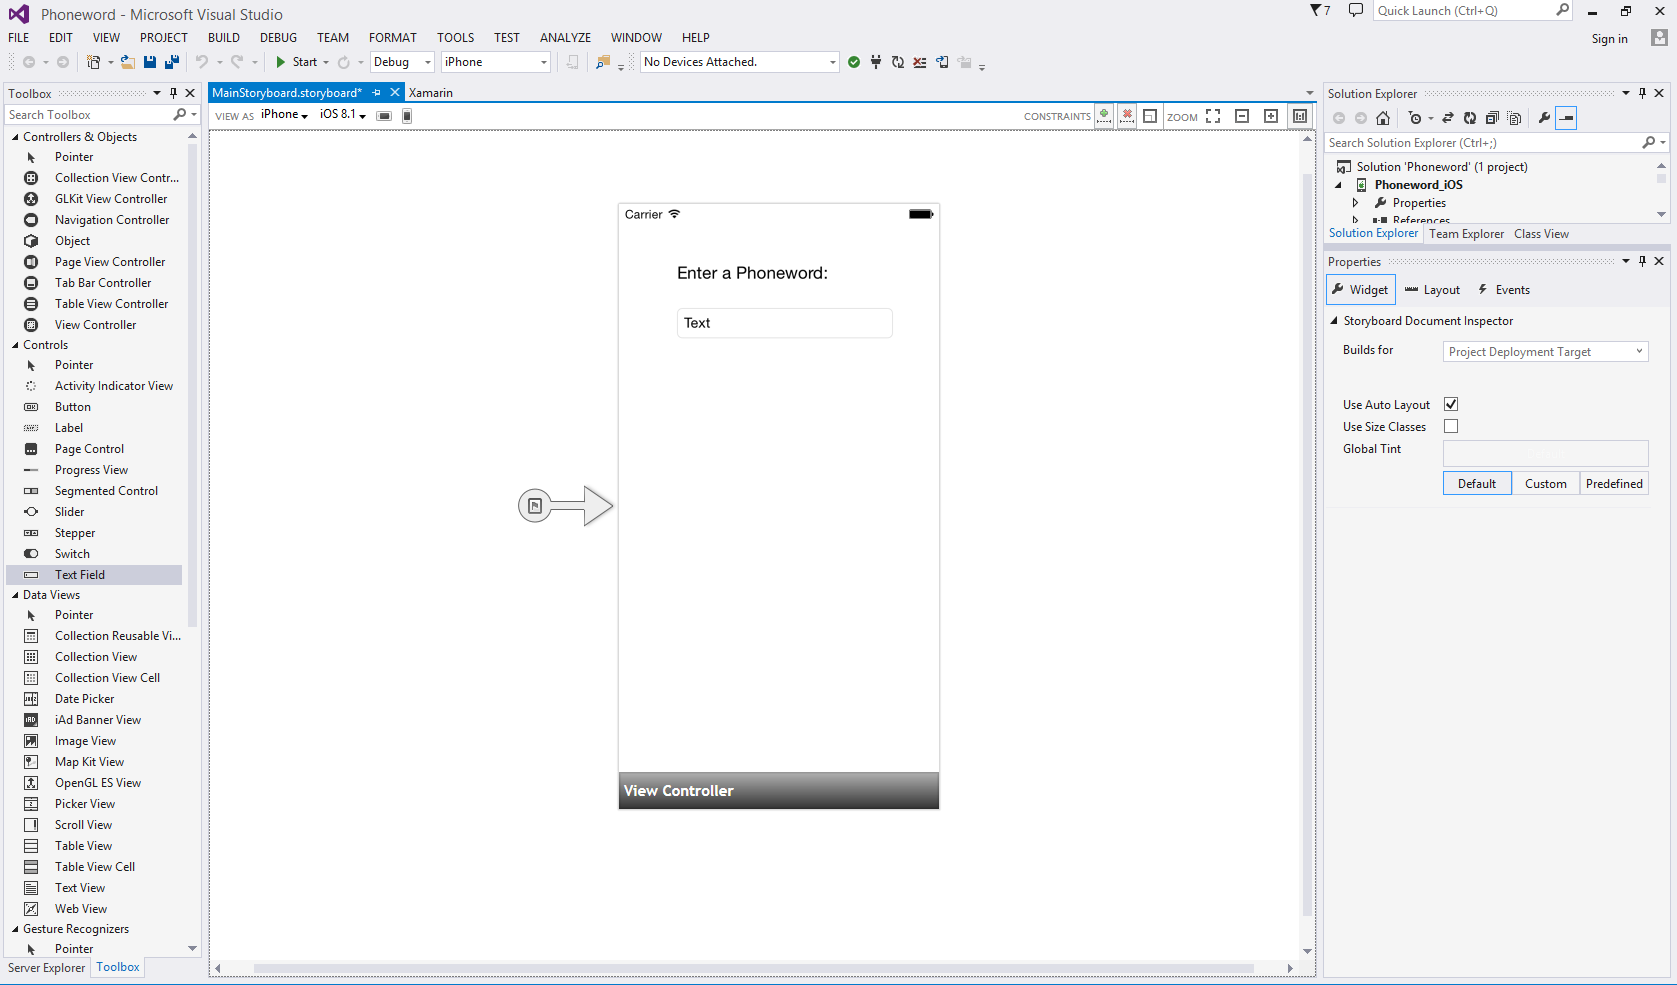
Task: Click the Global Tint color swatch field
Action: pyautogui.click(x=1545, y=454)
